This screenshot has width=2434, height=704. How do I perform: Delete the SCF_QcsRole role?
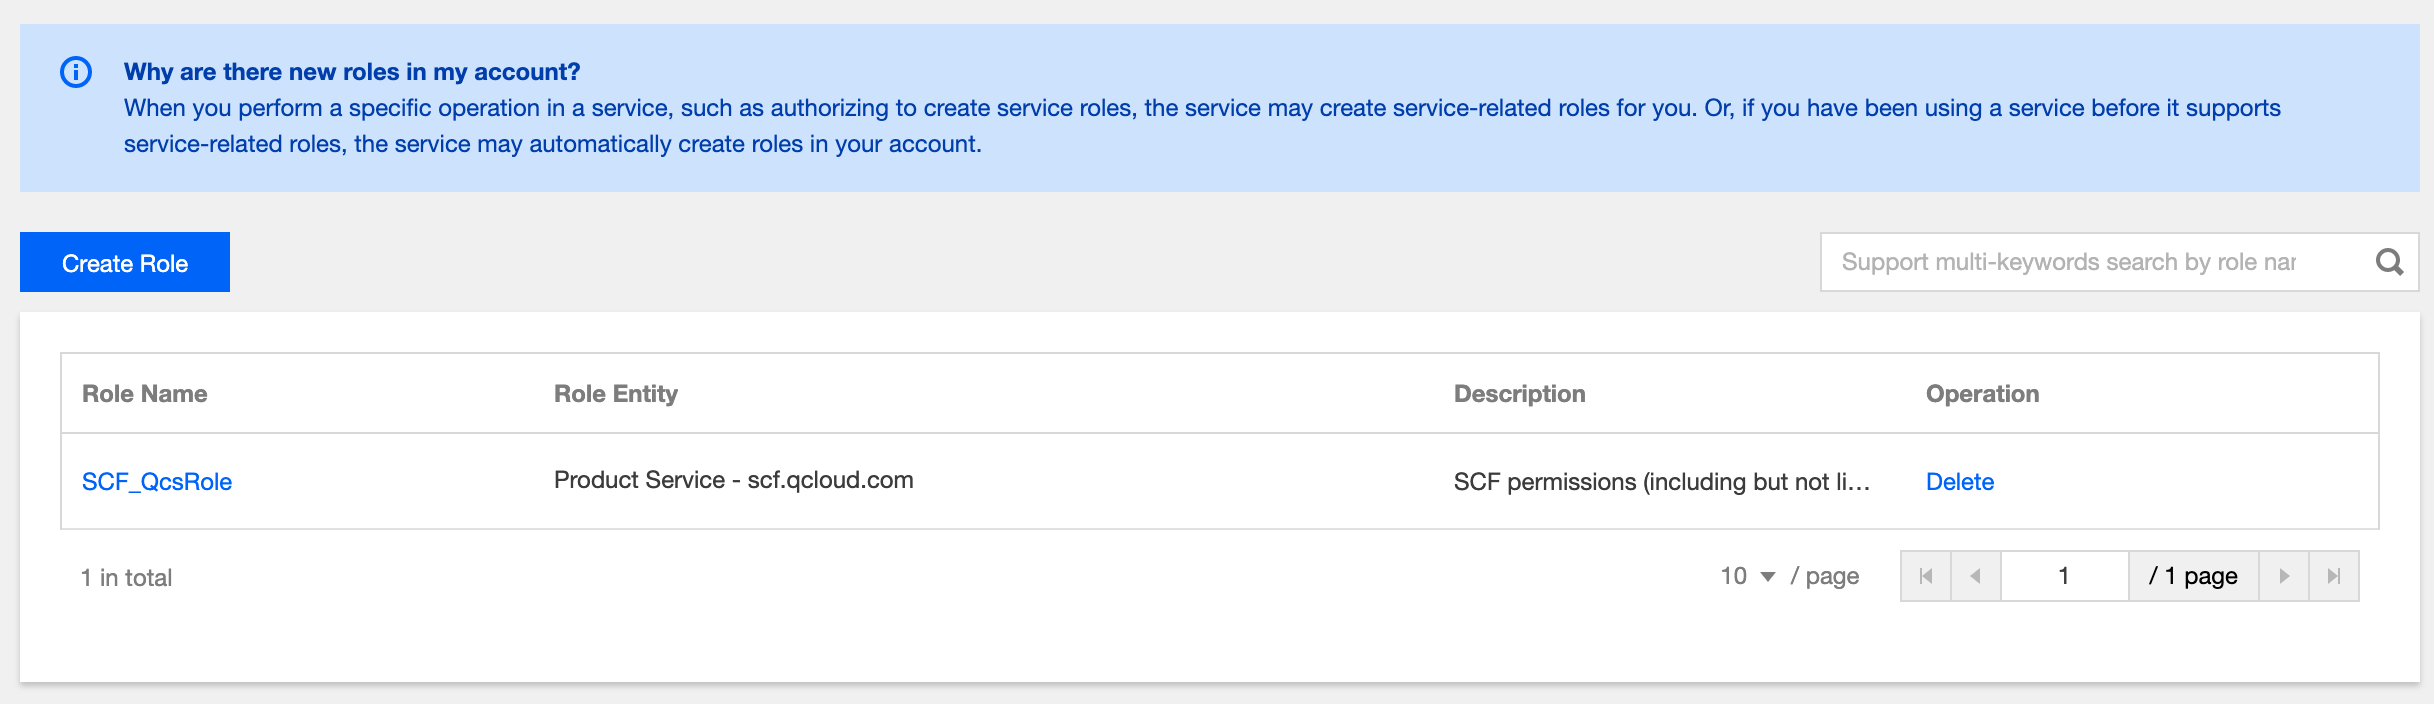1960,482
